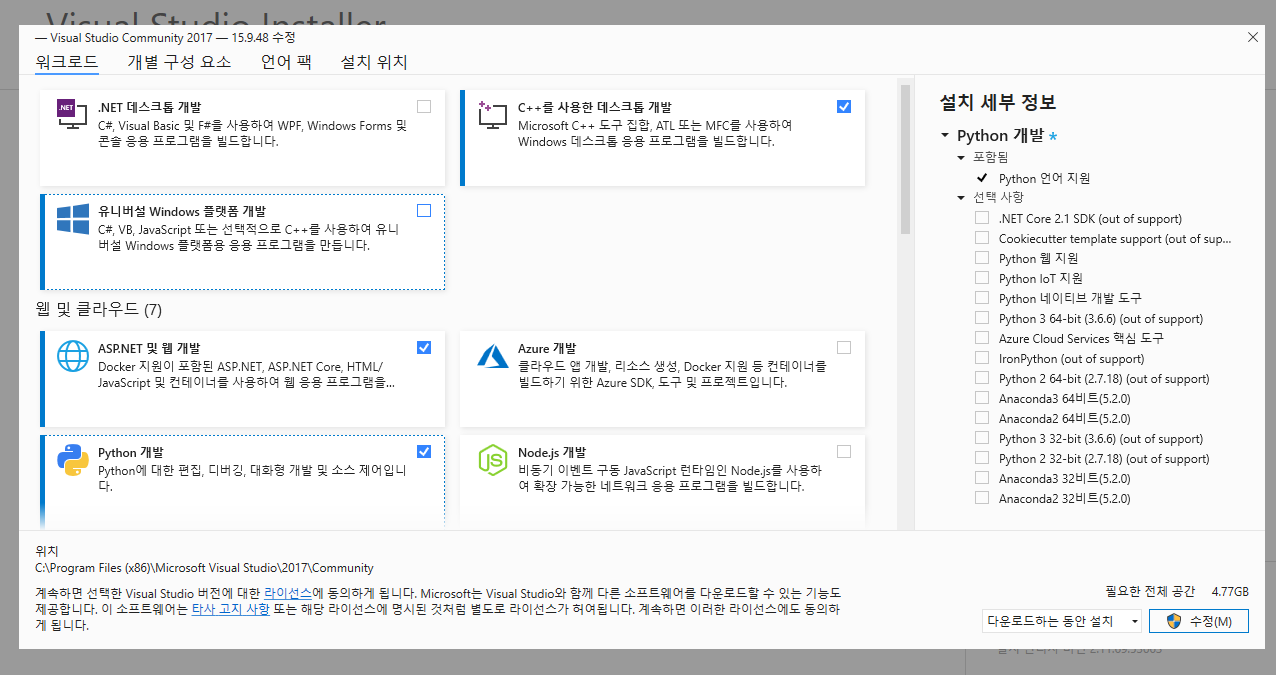The image size is (1276, 675).
Task: Collapse the 포함됨 section
Action: pos(962,158)
